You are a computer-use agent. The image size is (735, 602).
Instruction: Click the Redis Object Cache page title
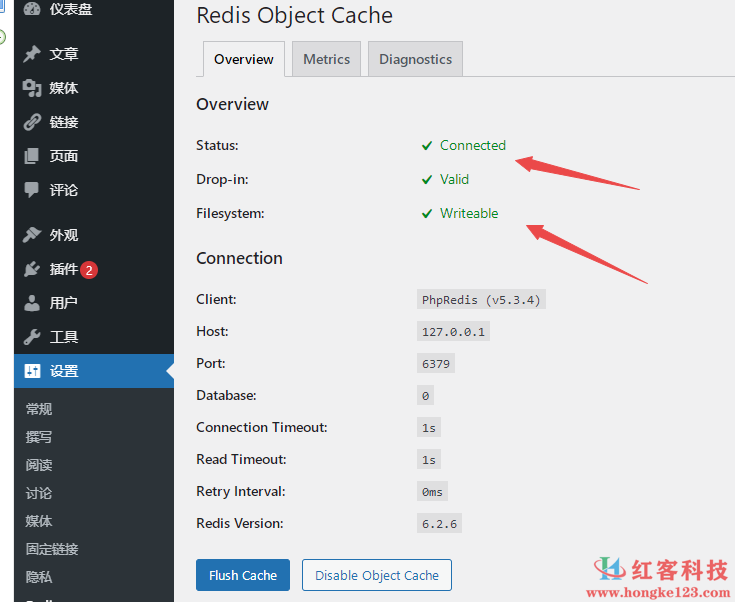[x=294, y=15]
